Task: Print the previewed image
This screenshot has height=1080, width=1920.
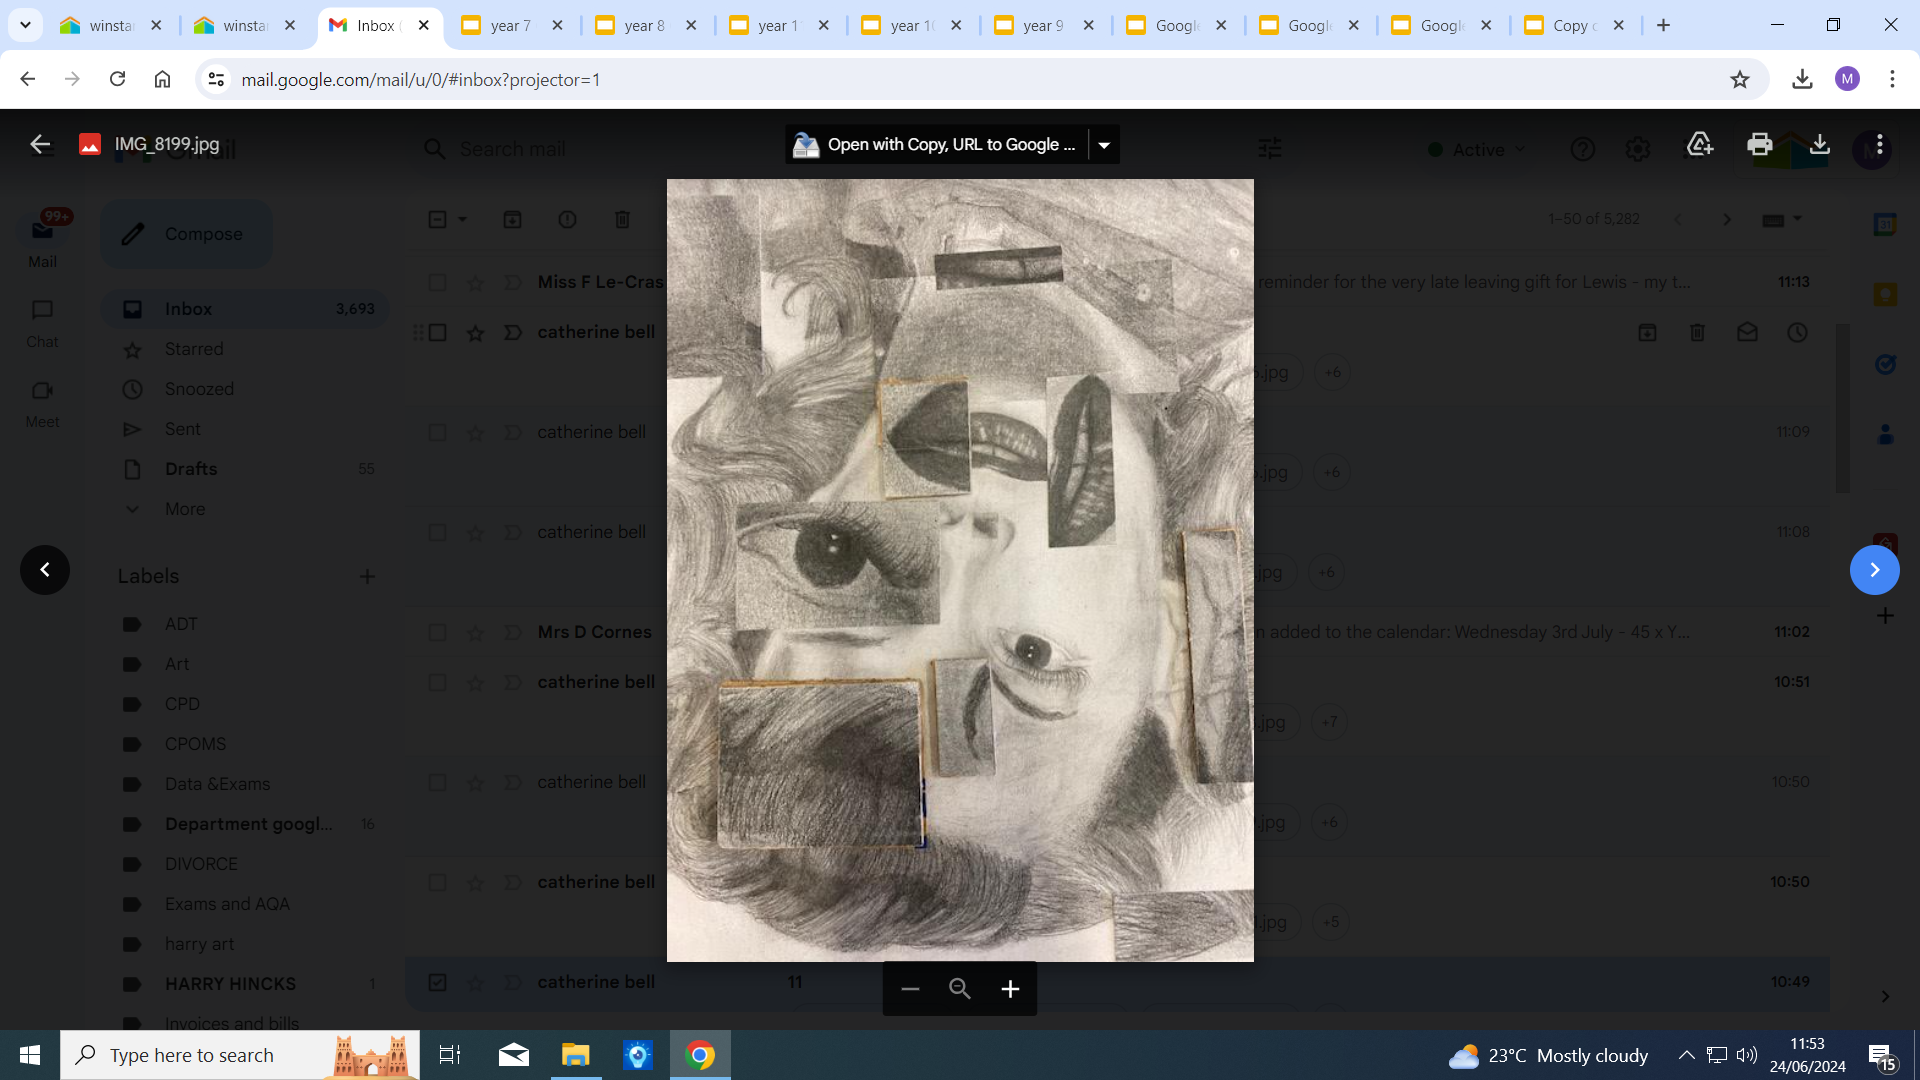Action: [1759, 144]
